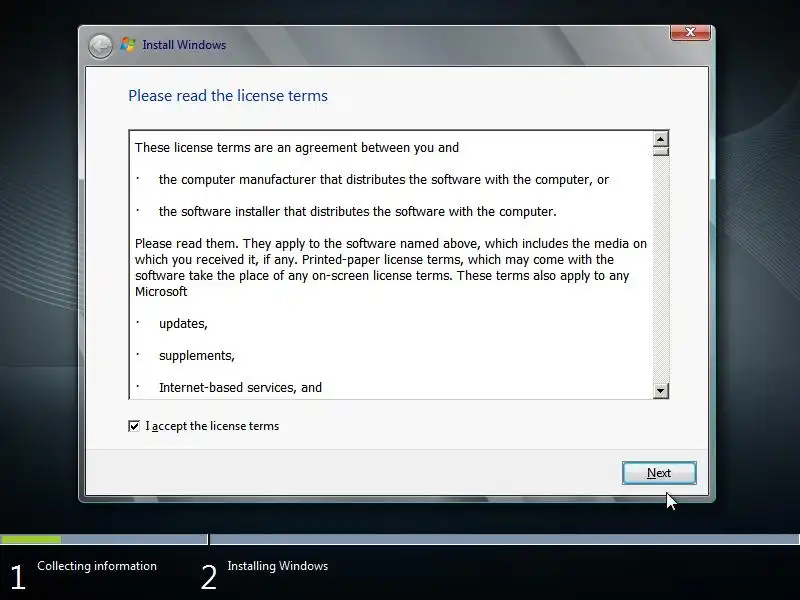Click the scrollbar track below the thumb
The width and height of the screenshot is (800, 600).
(x=661, y=269)
